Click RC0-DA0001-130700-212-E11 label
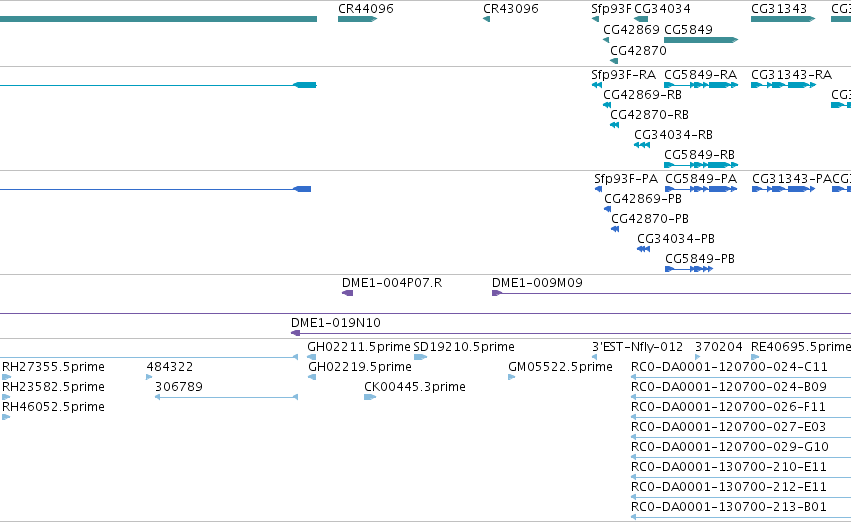The width and height of the screenshot is (851, 522). click(728, 487)
